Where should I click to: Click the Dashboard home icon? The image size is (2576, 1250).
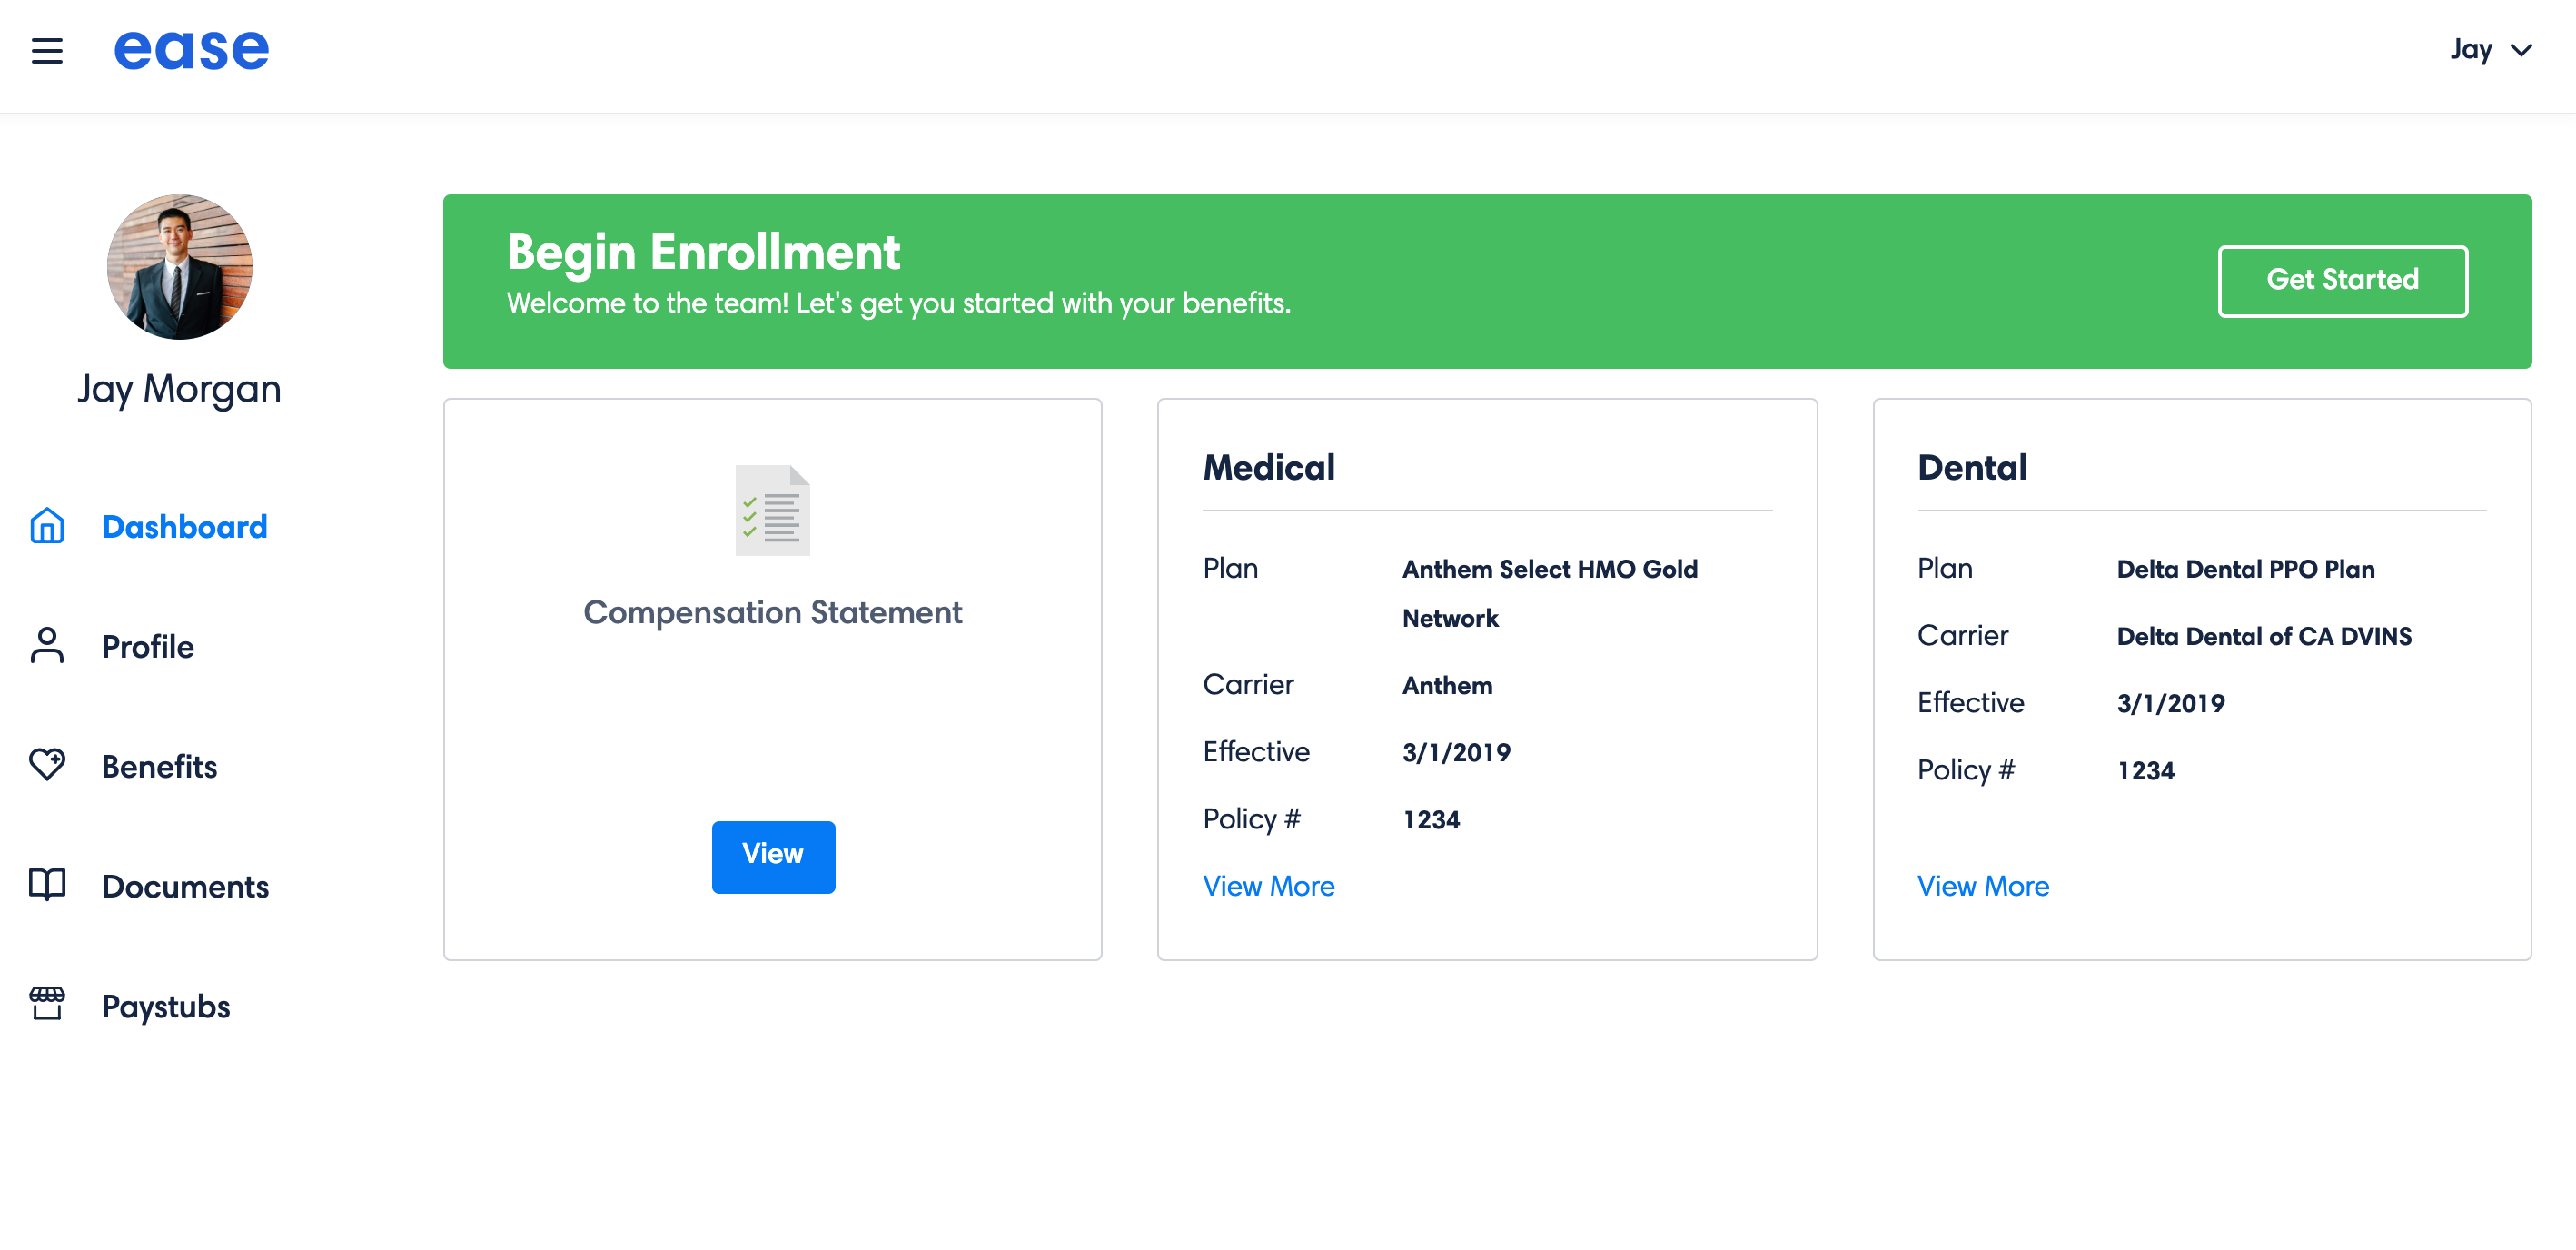pyautogui.click(x=47, y=526)
